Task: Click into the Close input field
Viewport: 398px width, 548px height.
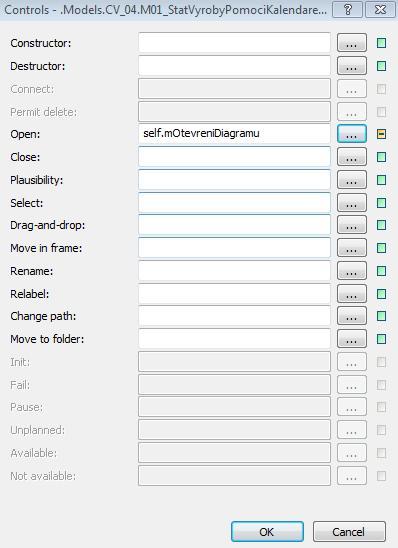Action: [x=234, y=157]
